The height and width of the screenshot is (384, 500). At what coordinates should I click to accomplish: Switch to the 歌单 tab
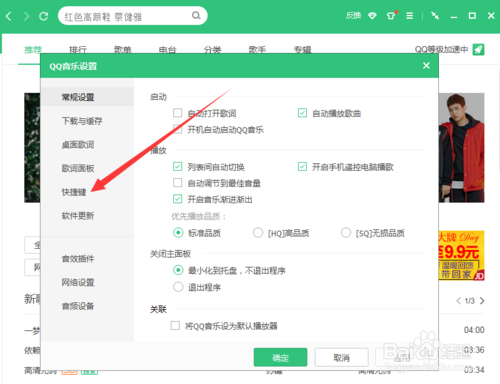(x=122, y=50)
